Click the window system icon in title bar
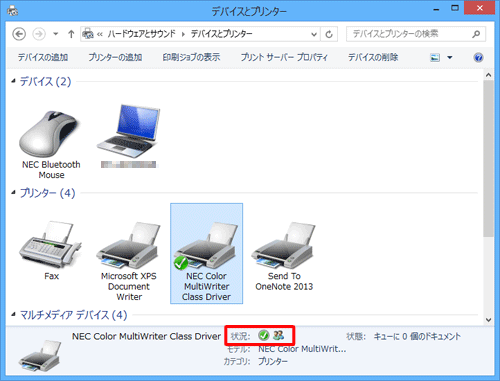500x381 pixels. click(x=13, y=11)
